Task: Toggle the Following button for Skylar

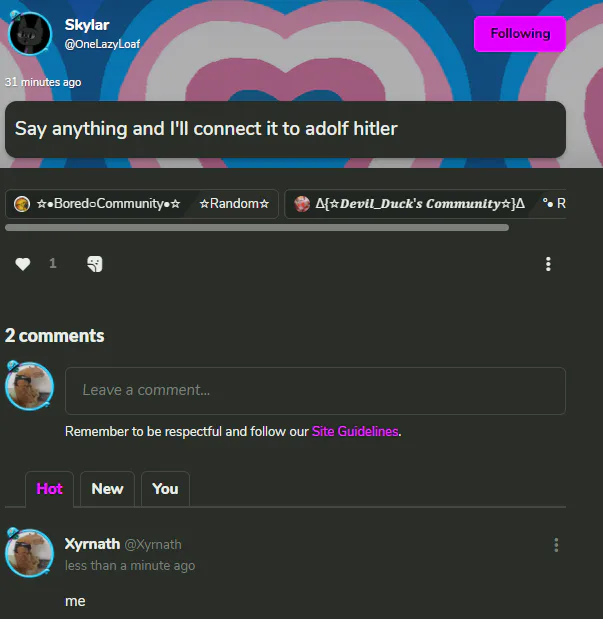Action: [x=520, y=34]
